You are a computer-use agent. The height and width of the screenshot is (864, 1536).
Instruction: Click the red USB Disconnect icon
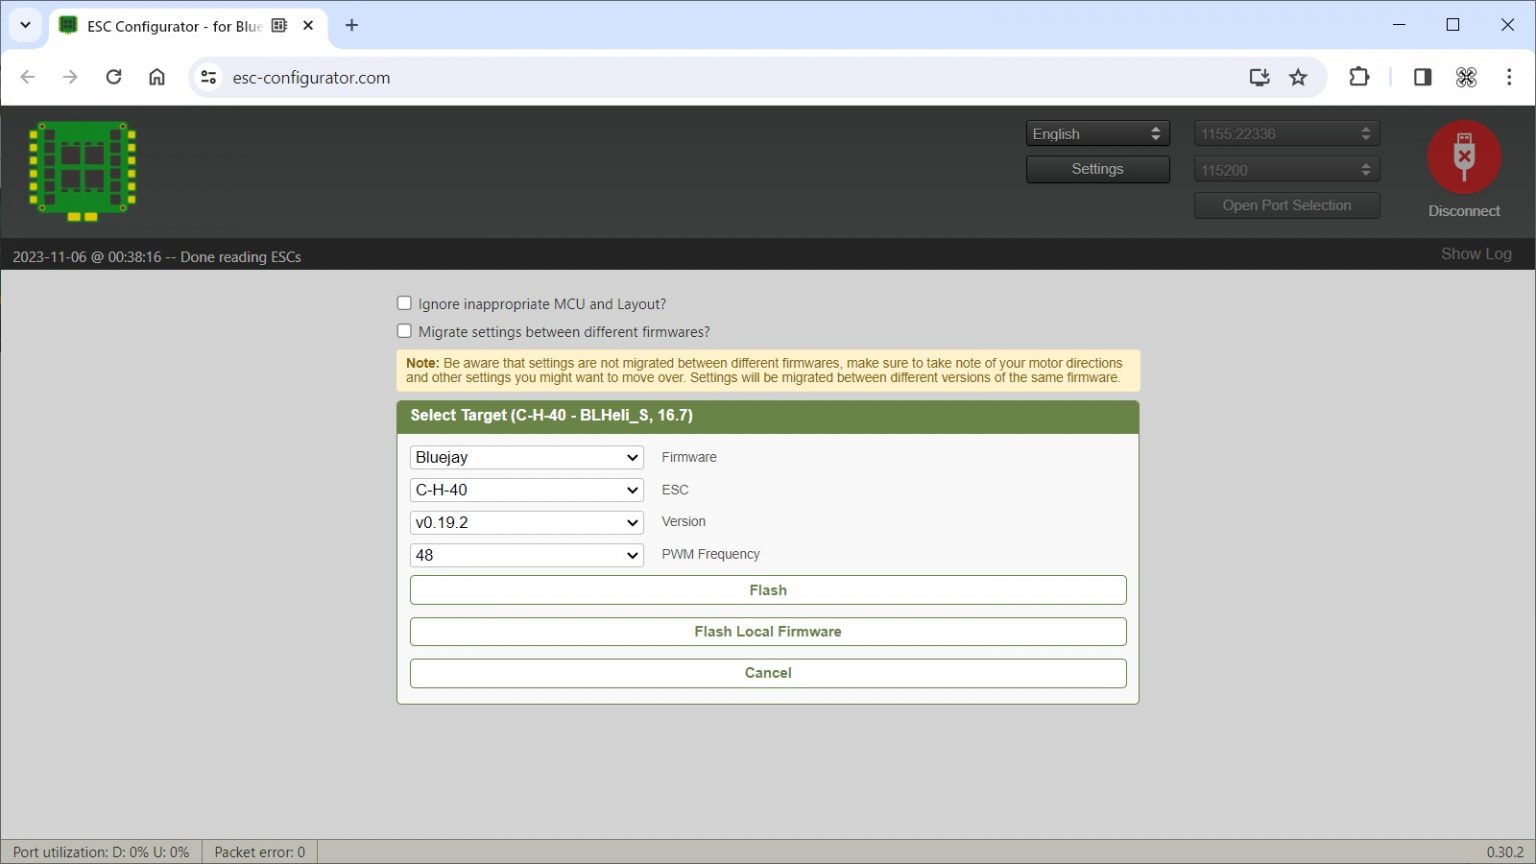(1464, 157)
